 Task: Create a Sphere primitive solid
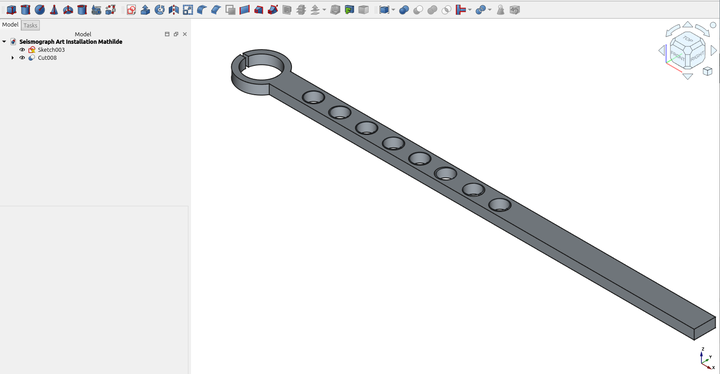click(39, 10)
